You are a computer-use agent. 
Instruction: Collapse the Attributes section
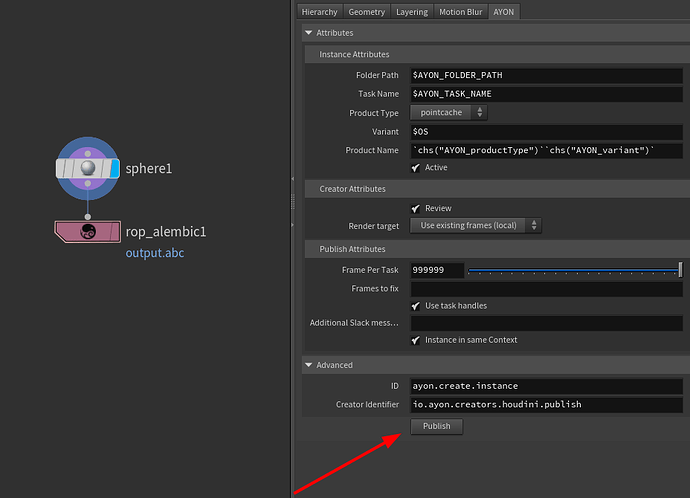[309, 33]
